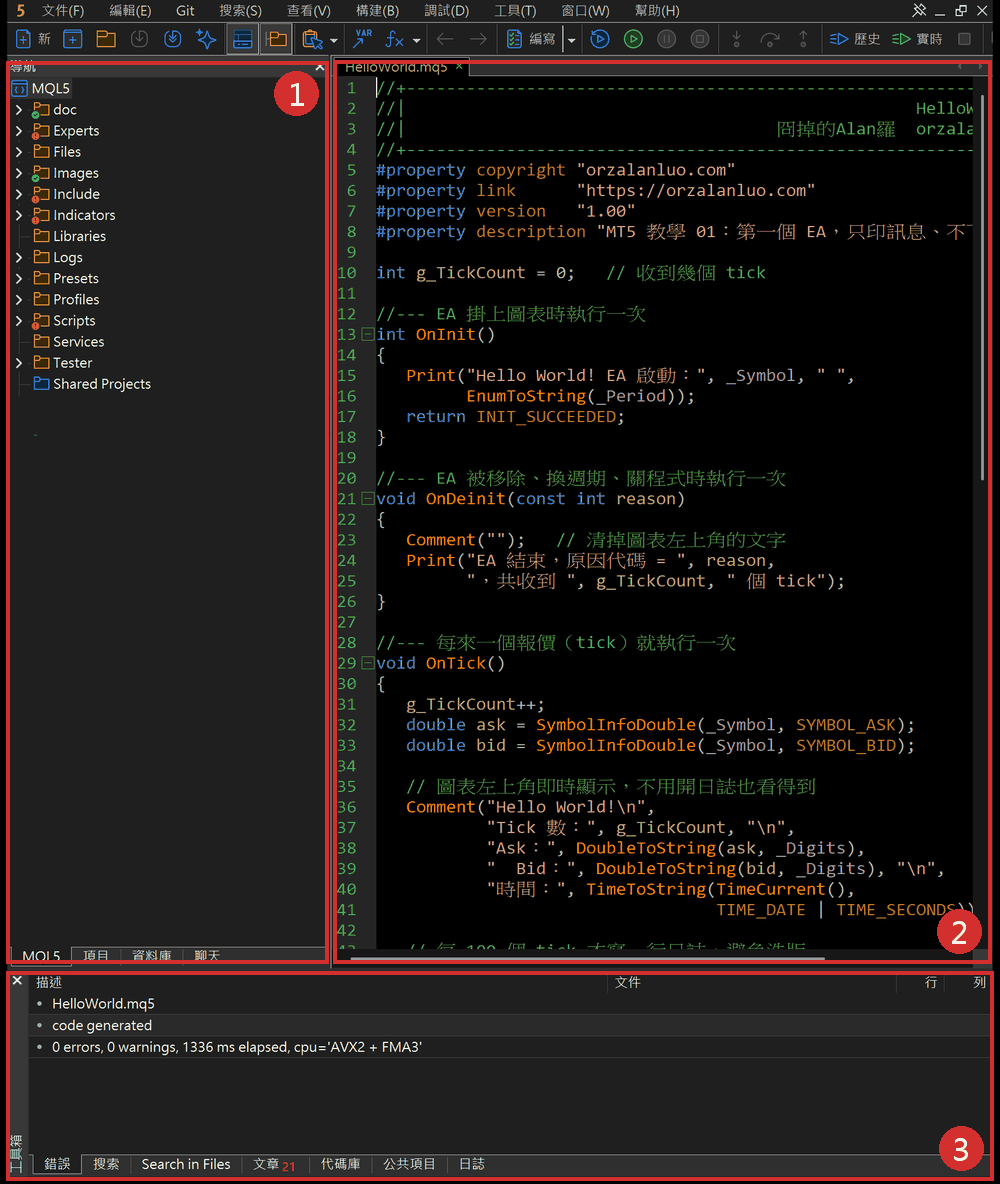Open the View (查看) menu

click(308, 11)
